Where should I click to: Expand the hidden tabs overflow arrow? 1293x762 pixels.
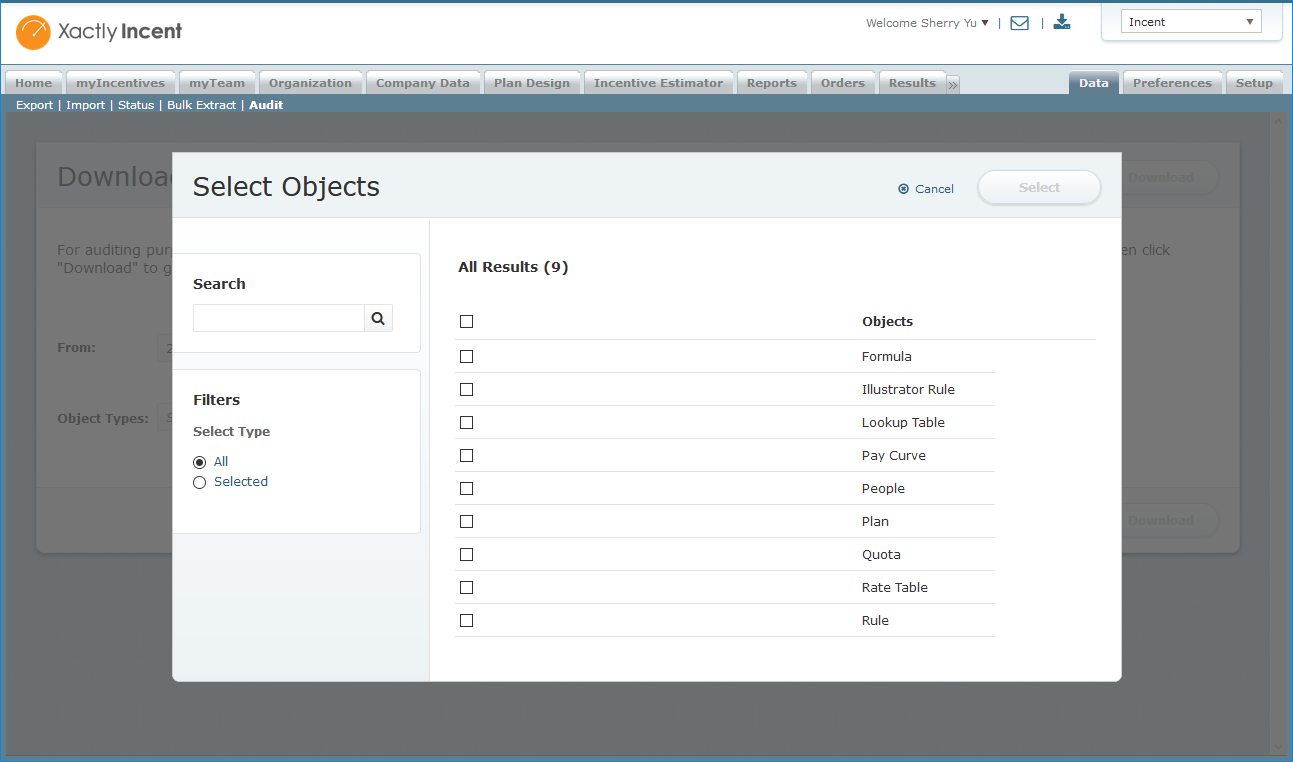(x=953, y=85)
